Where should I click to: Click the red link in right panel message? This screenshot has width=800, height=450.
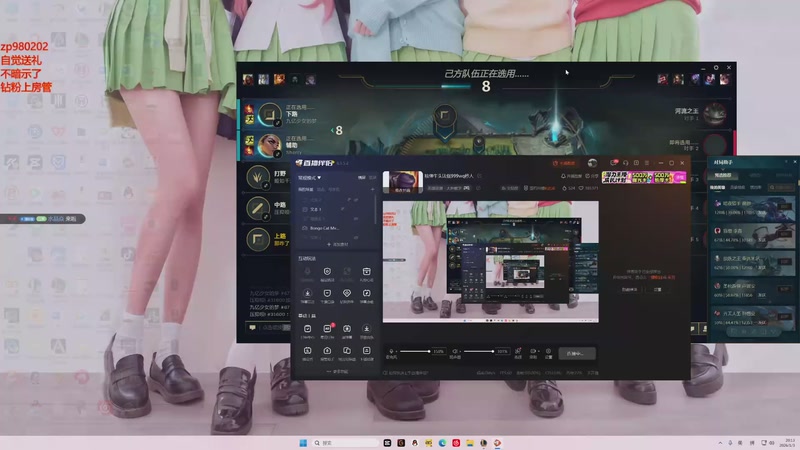[x=663, y=278]
